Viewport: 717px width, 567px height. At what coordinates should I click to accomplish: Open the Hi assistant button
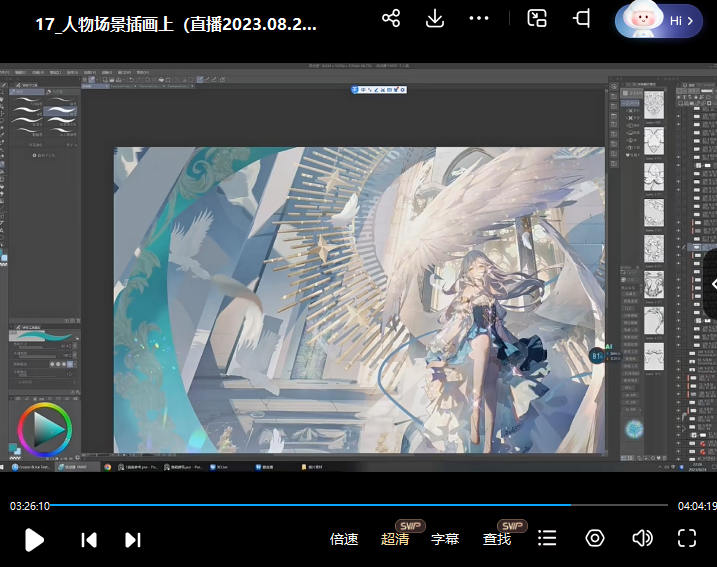pyautogui.click(x=660, y=20)
